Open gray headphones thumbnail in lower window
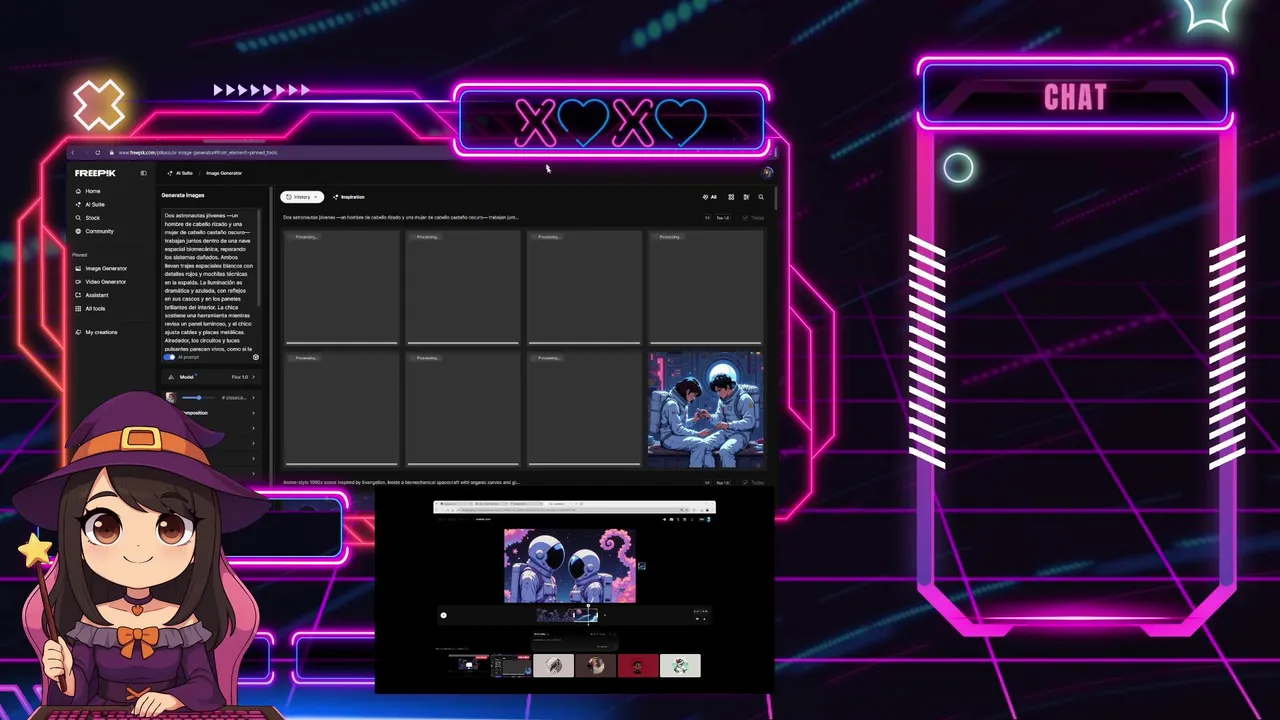Viewport: 1280px width, 720px height. [x=553, y=665]
